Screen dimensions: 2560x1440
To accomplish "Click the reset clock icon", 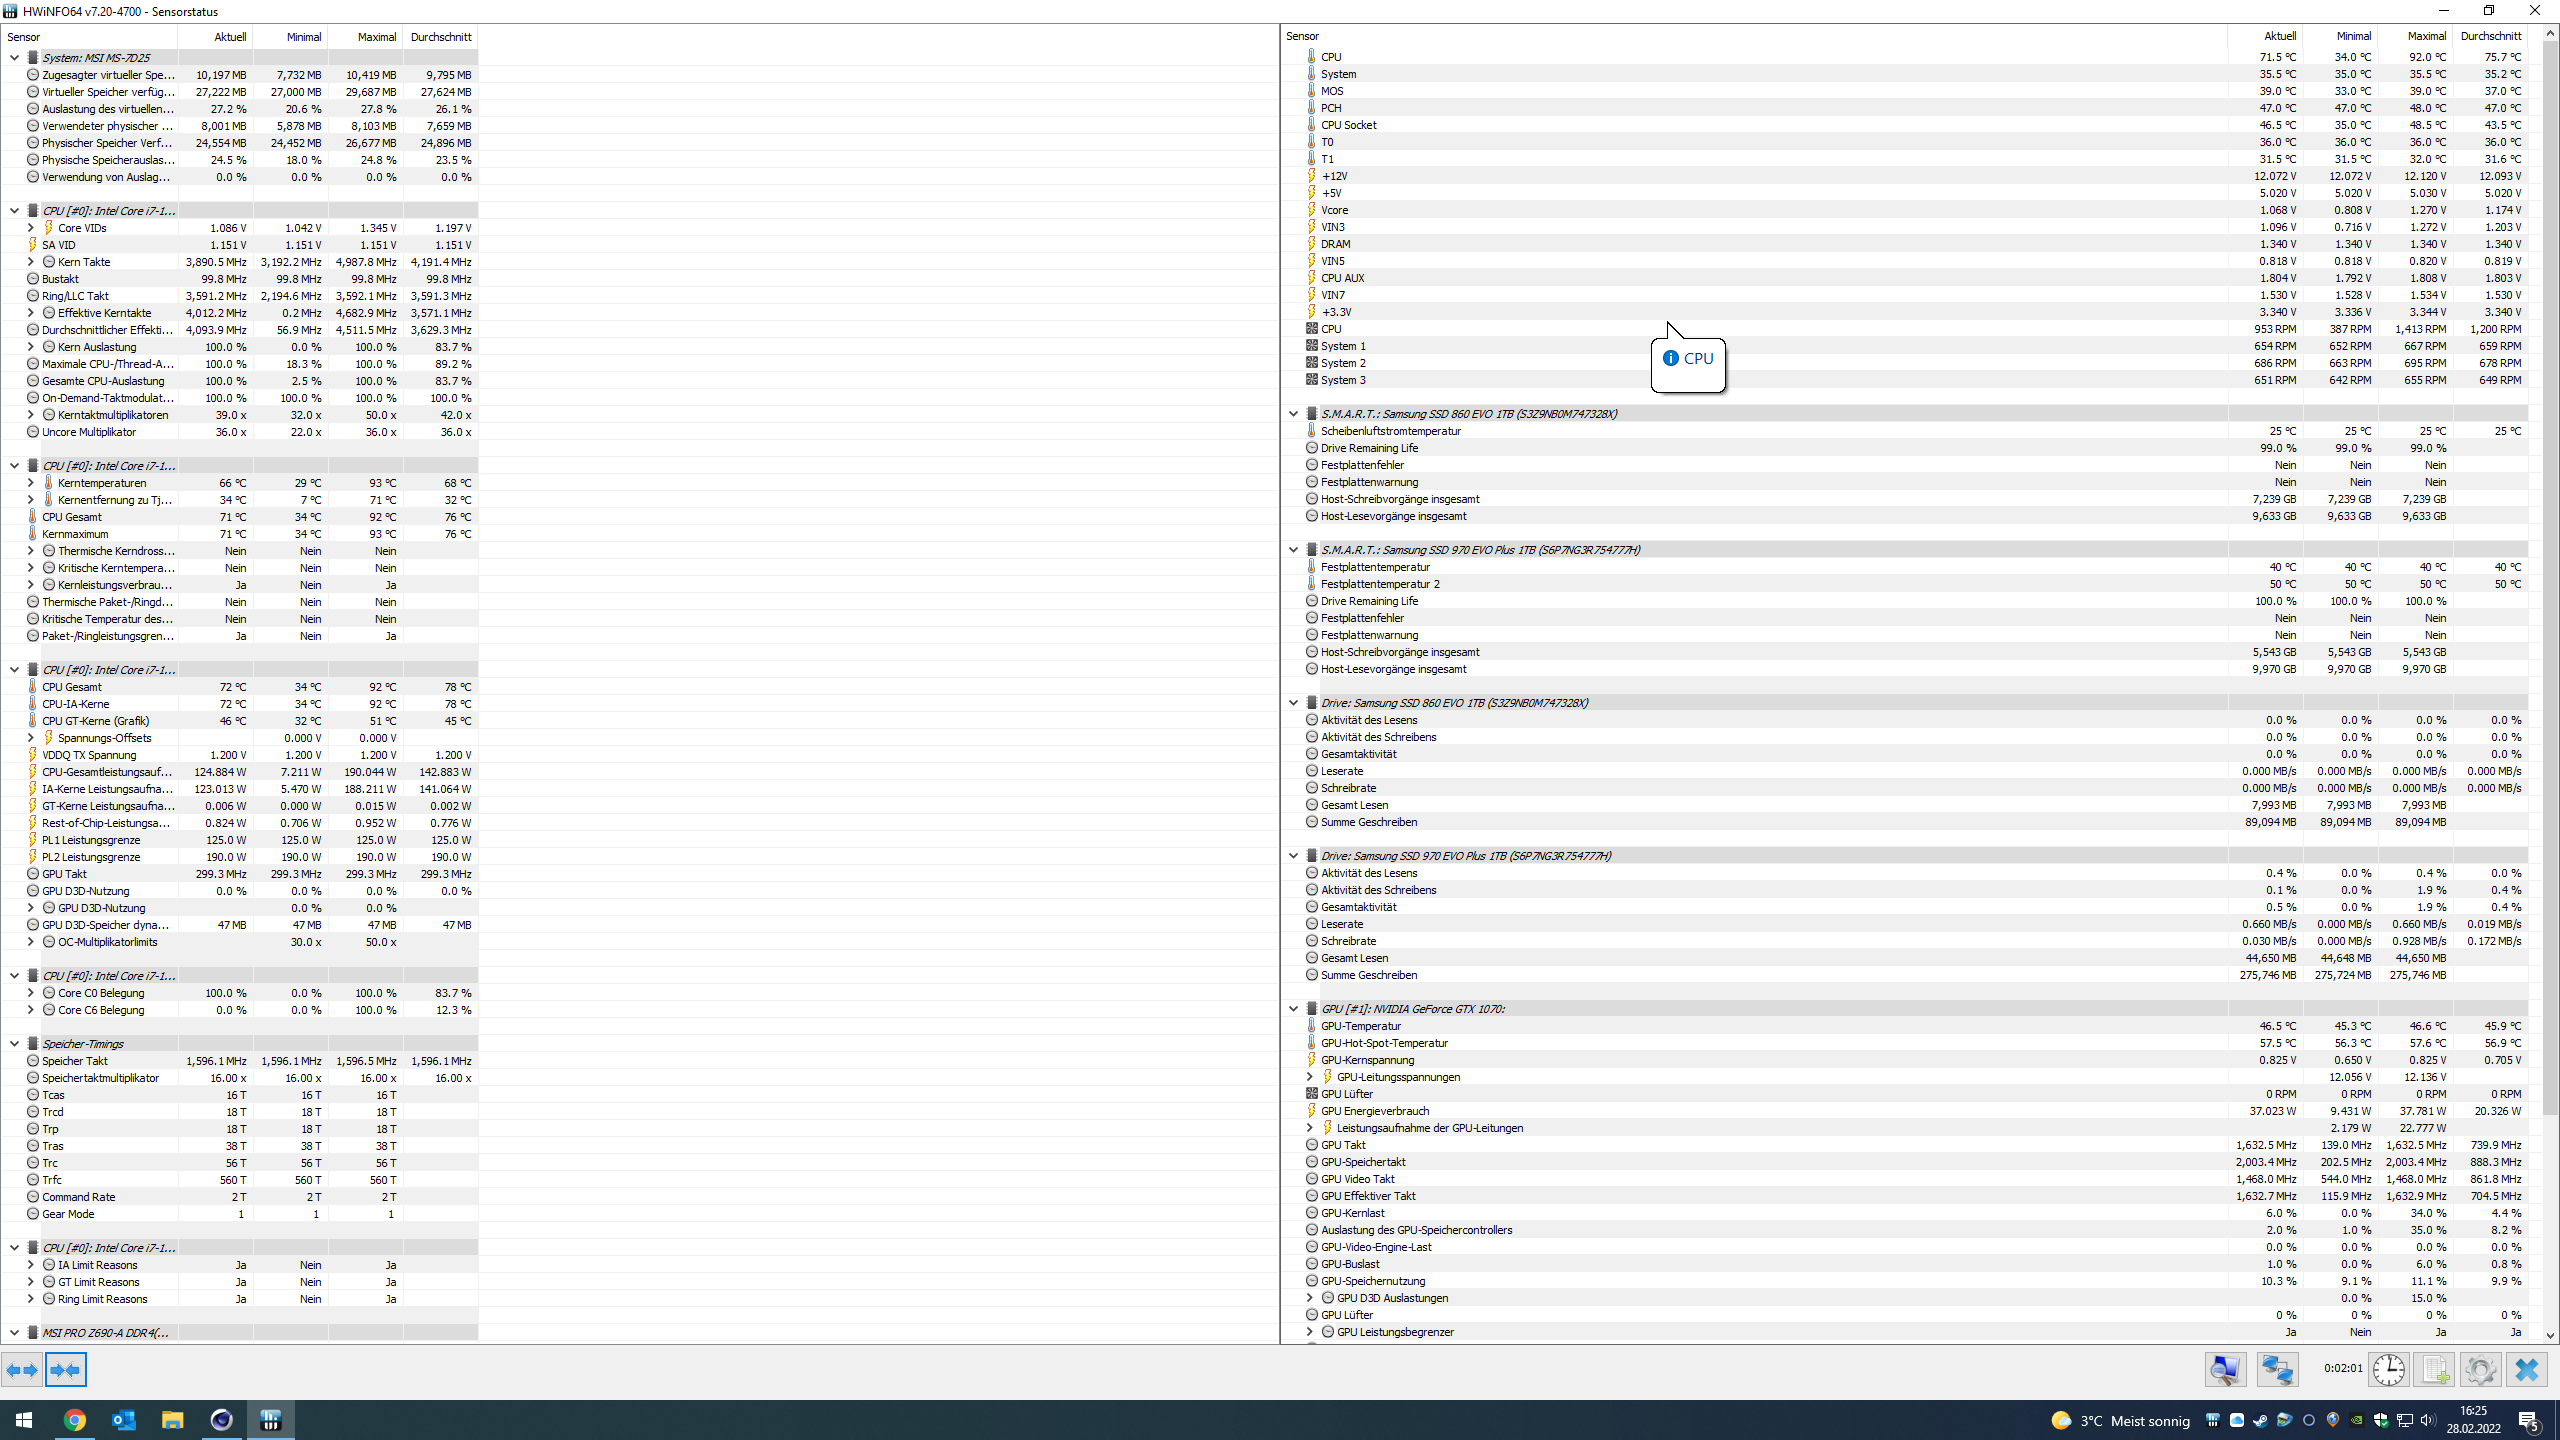I will point(2389,1370).
